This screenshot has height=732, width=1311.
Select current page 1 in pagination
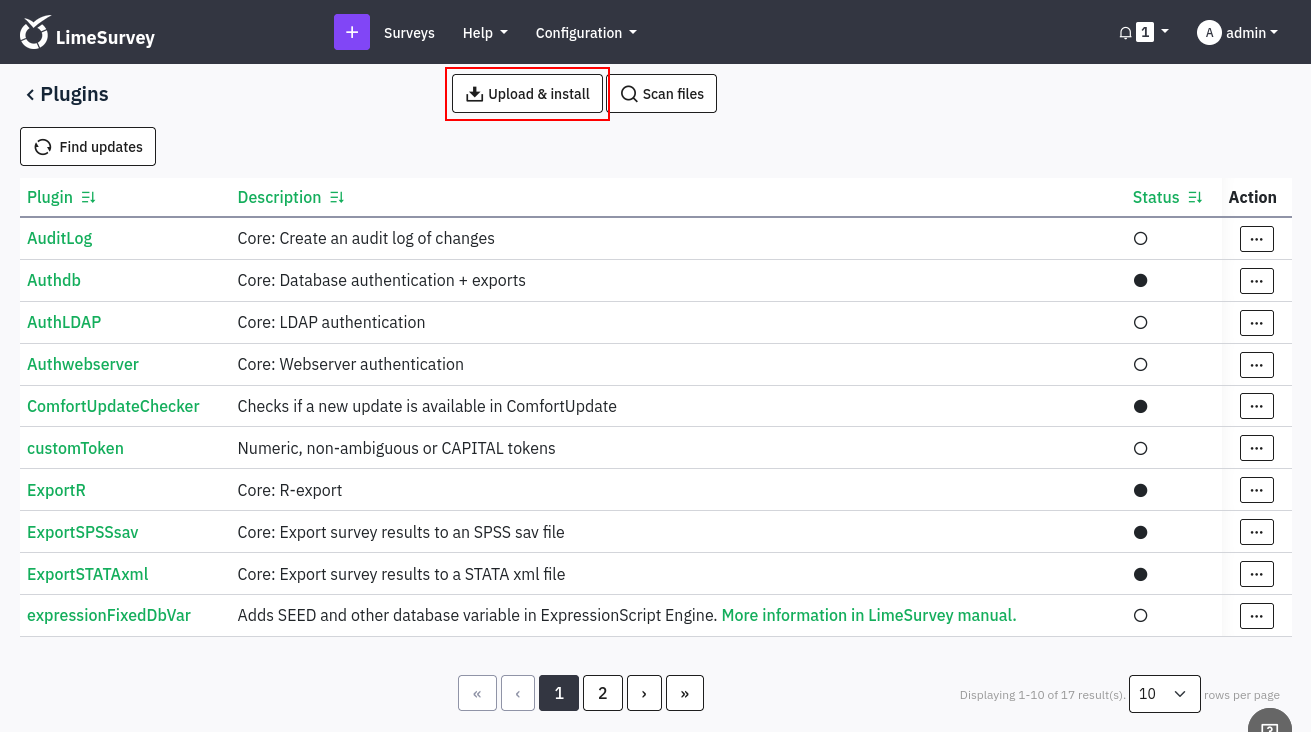point(559,693)
